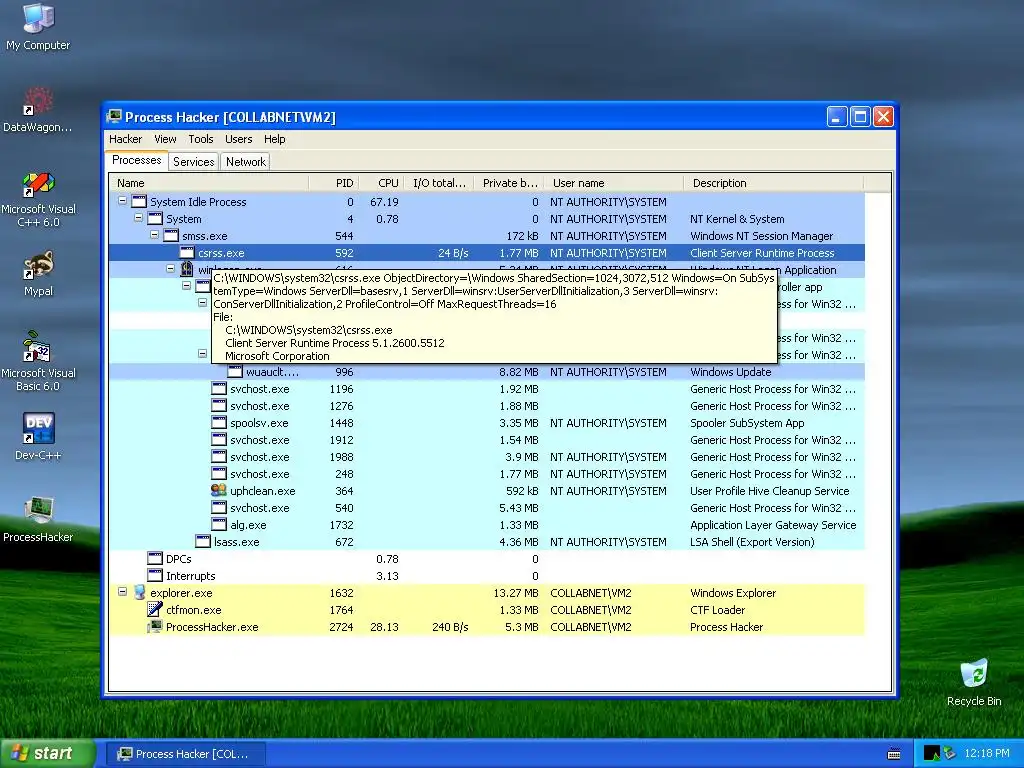The width and height of the screenshot is (1024, 768).
Task: Sort by User name column header
Action: coord(614,183)
